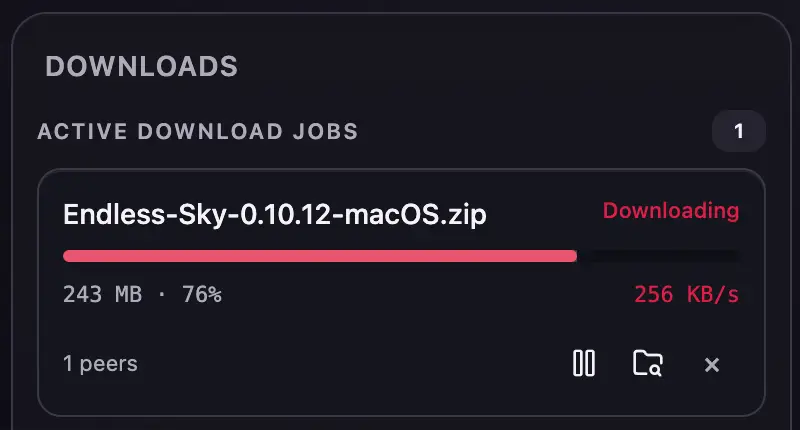Viewport: 800px width, 430px height.
Task: Click the 243 MB downloaded amount
Action: (x=103, y=294)
